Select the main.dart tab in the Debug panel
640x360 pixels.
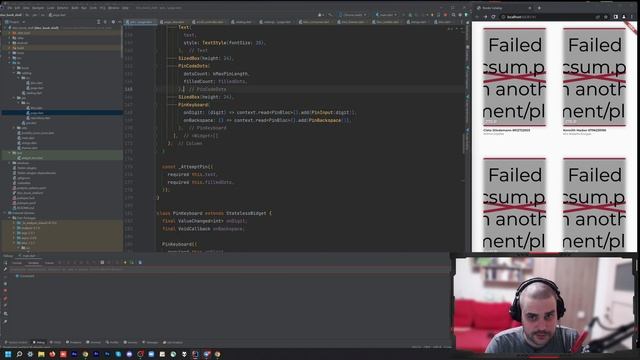[28, 256]
